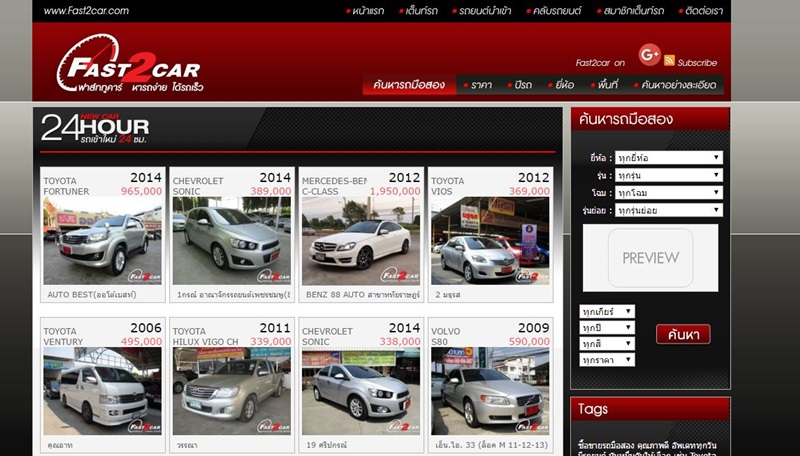The height and width of the screenshot is (456, 800).
Task: Open the Mercedes-Benz C-Class photo
Action: [361, 241]
